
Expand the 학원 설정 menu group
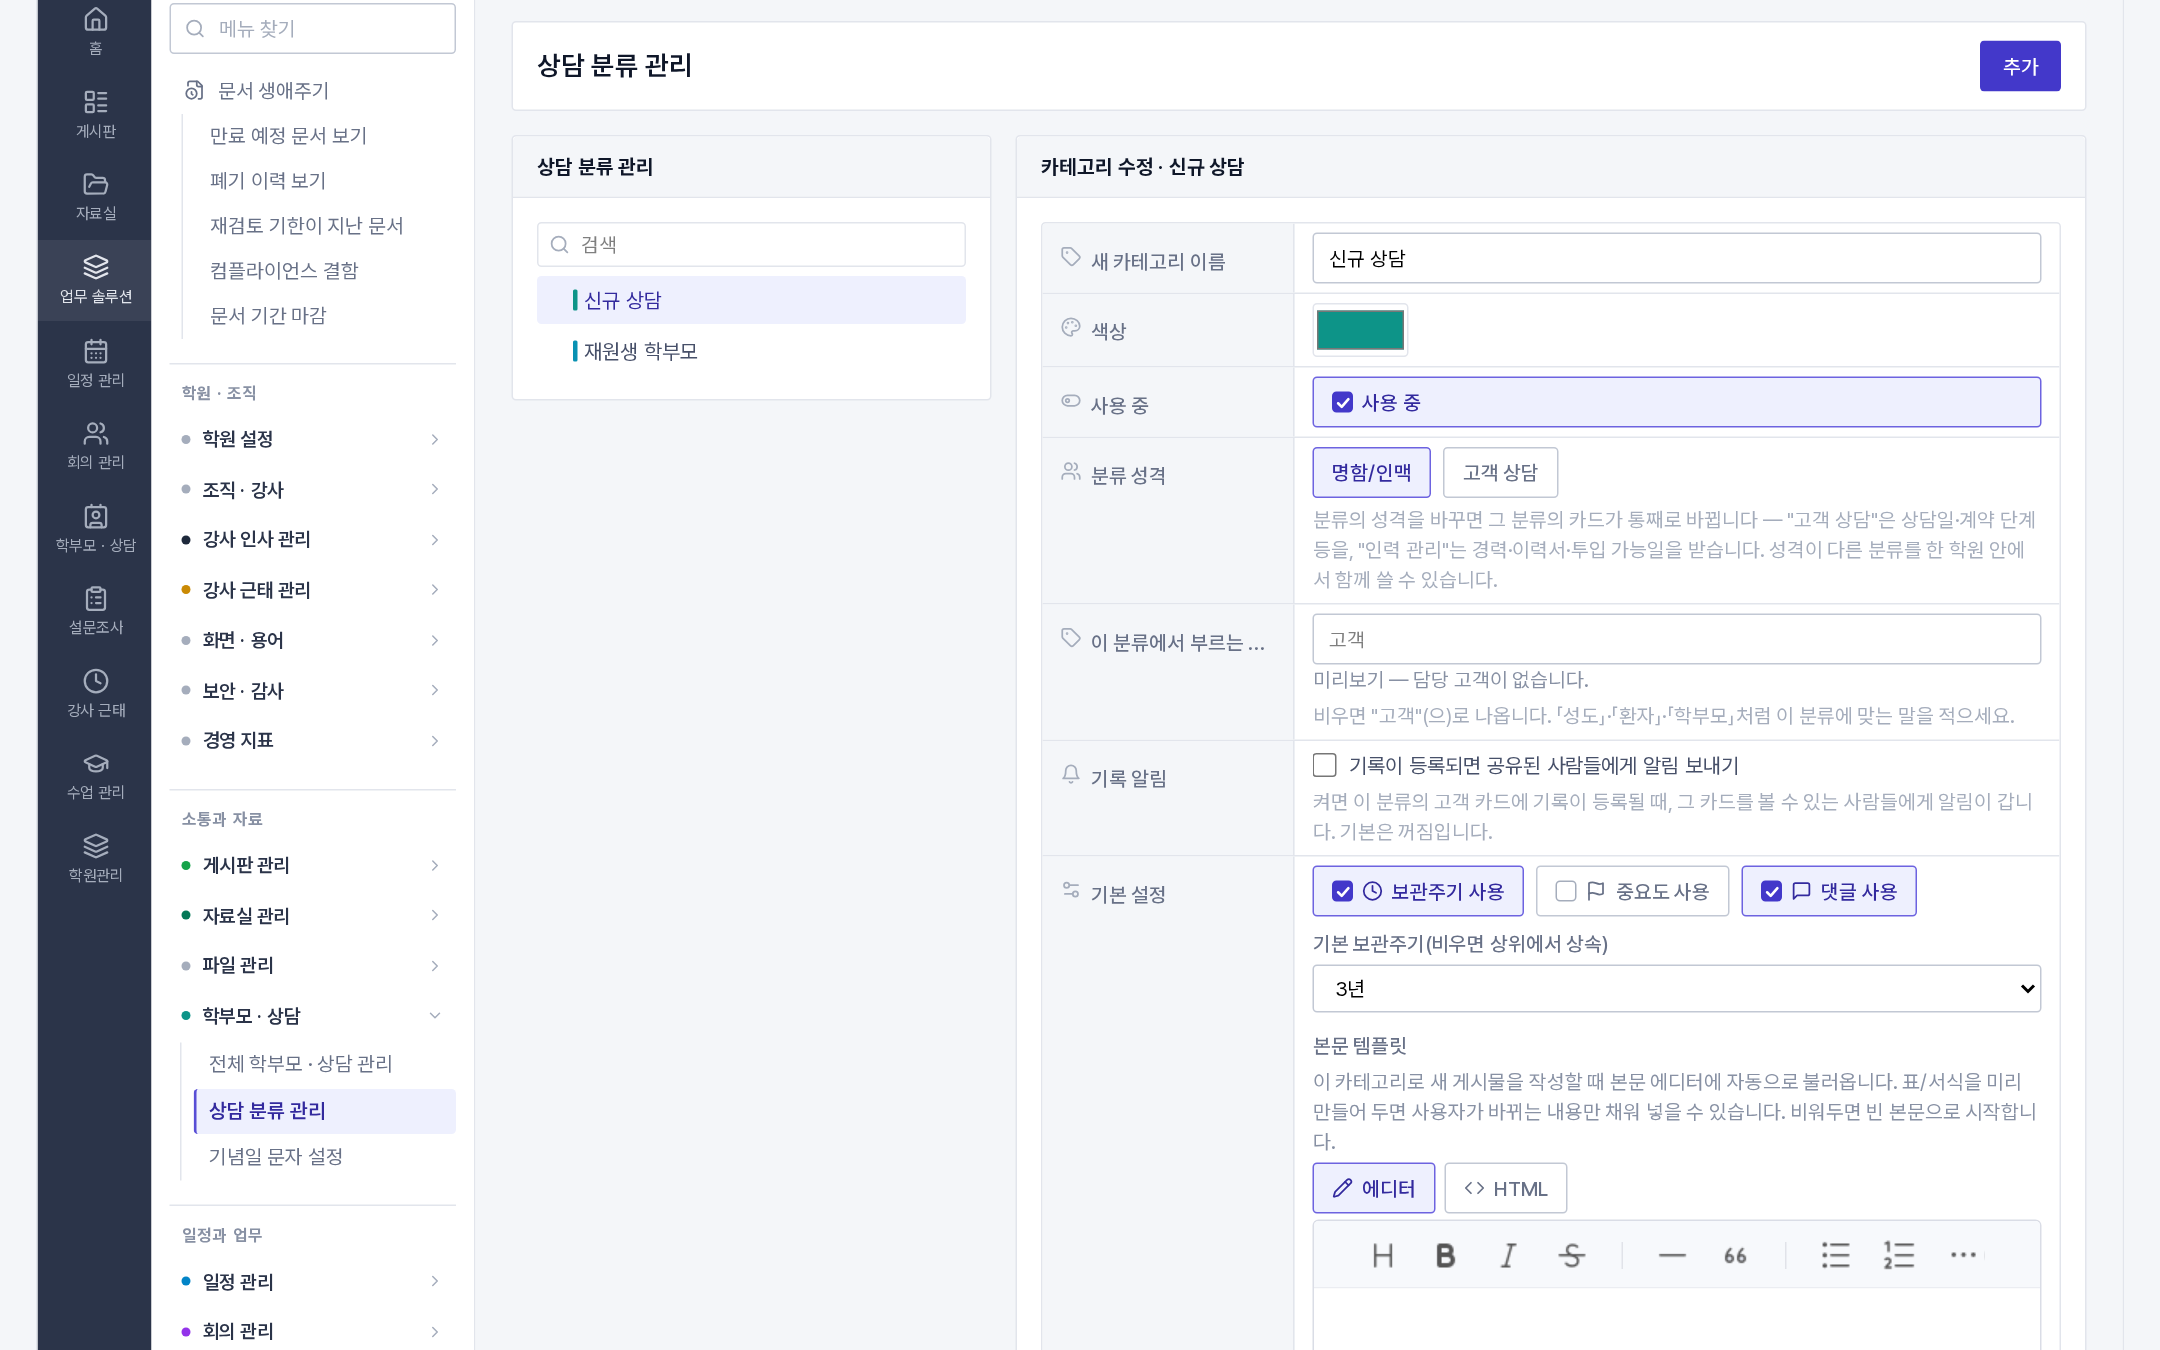(x=312, y=439)
